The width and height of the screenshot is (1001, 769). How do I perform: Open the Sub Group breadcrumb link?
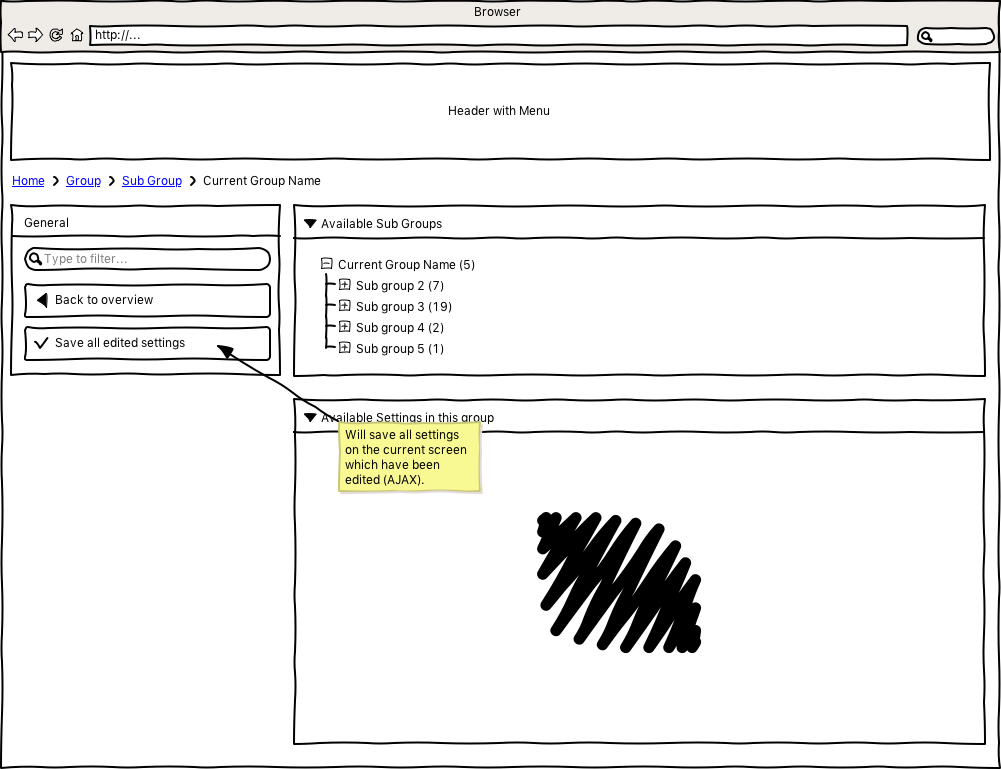(x=152, y=181)
